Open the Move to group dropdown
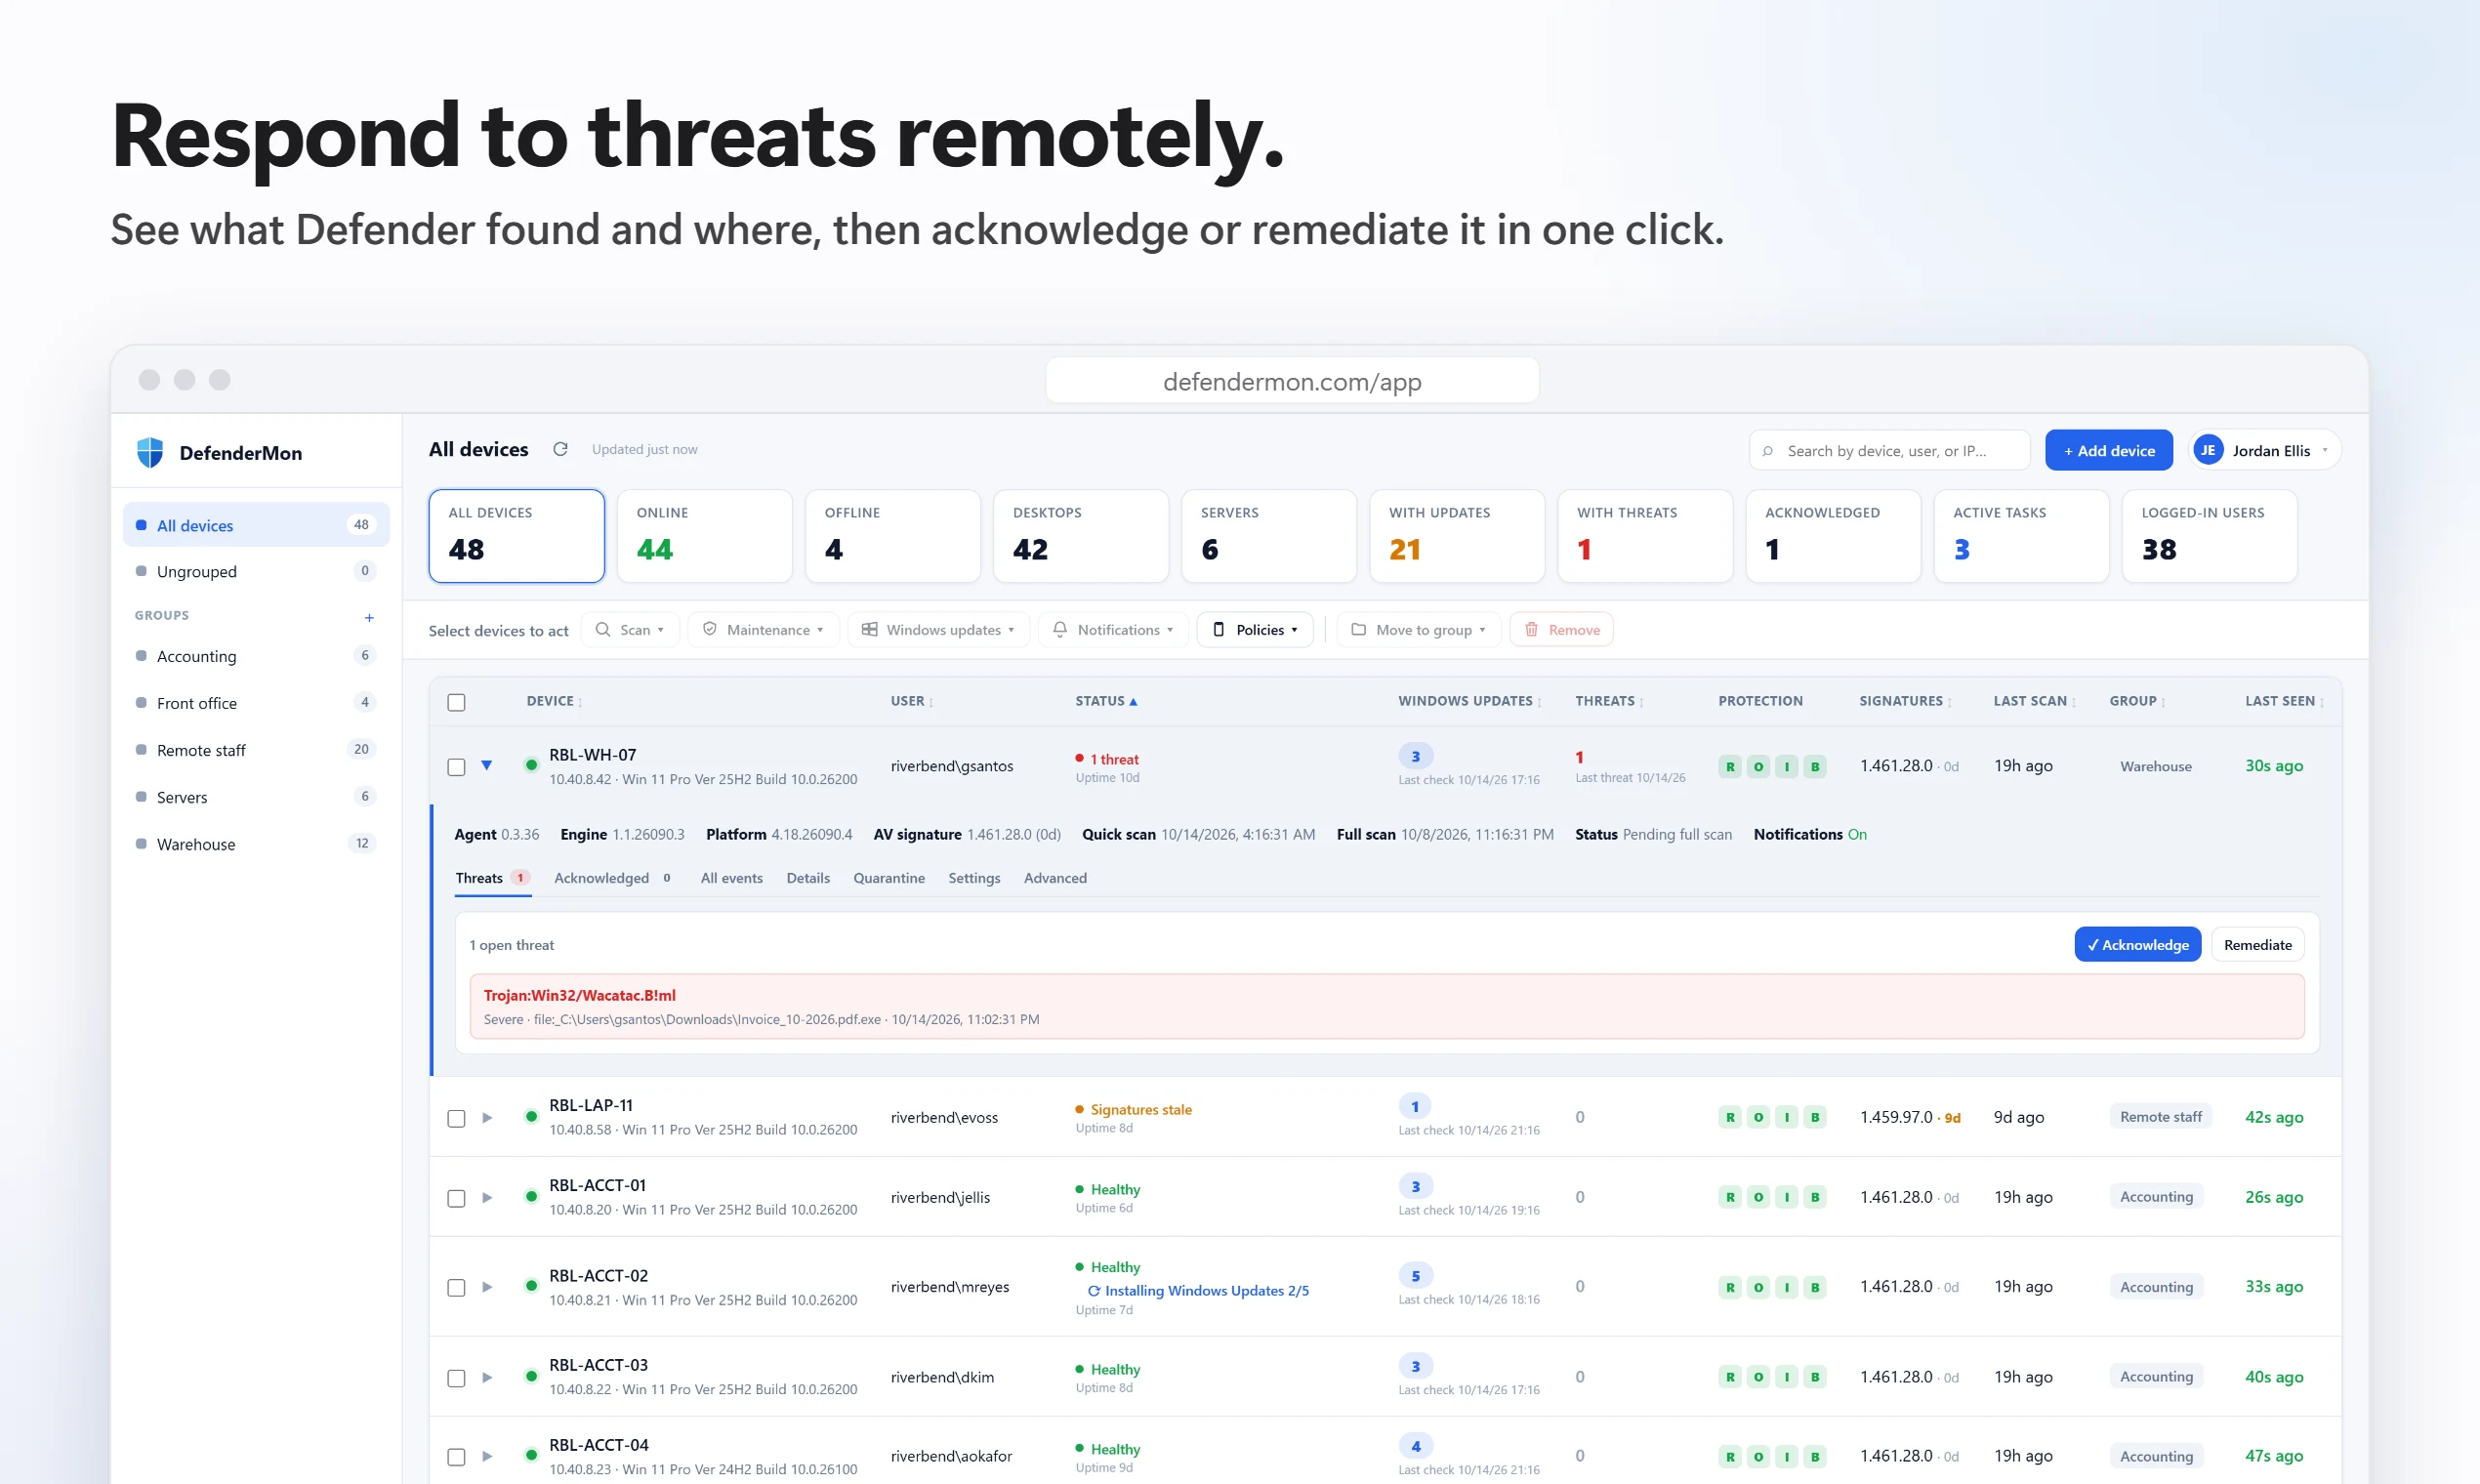This screenshot has width=2480, height=1484. tap(1418, 629)
